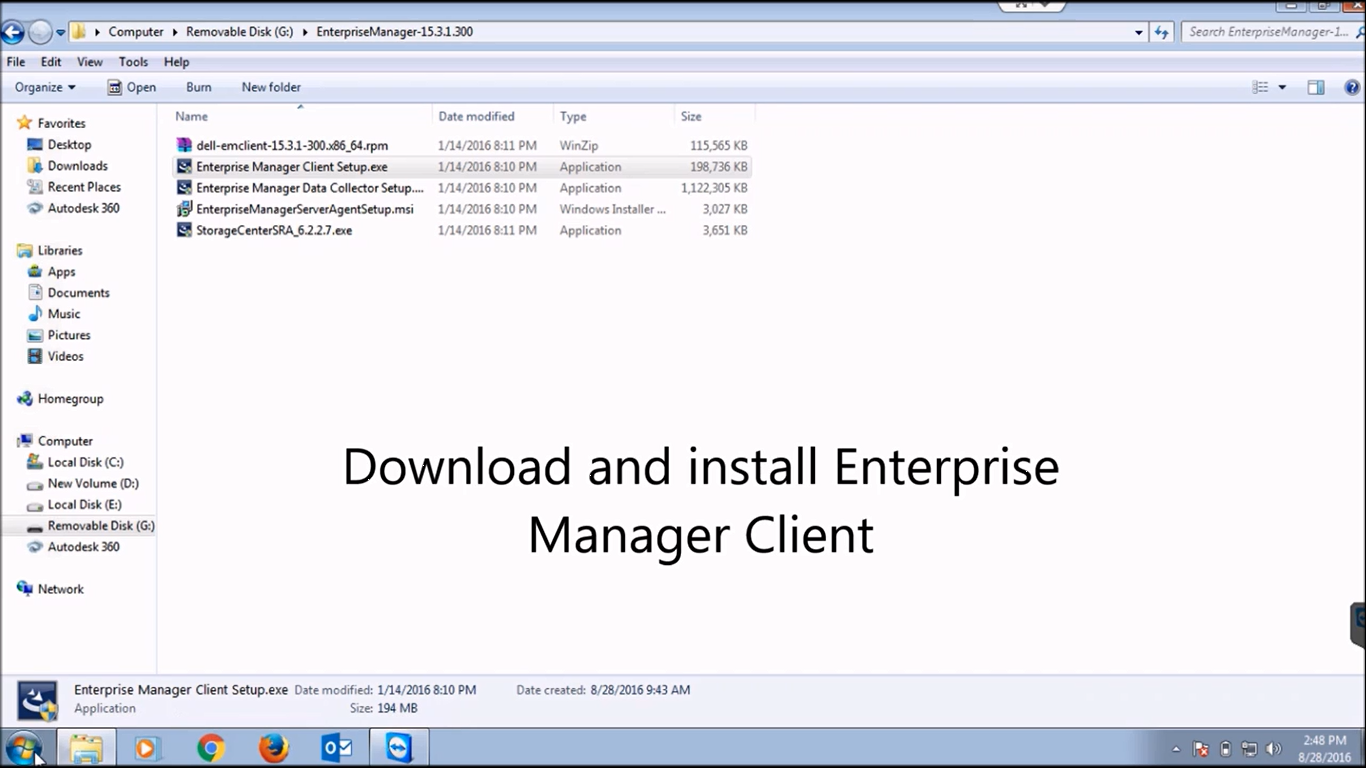
Task: Launch Firefox from the taskbar
Action: pos(273,748)
